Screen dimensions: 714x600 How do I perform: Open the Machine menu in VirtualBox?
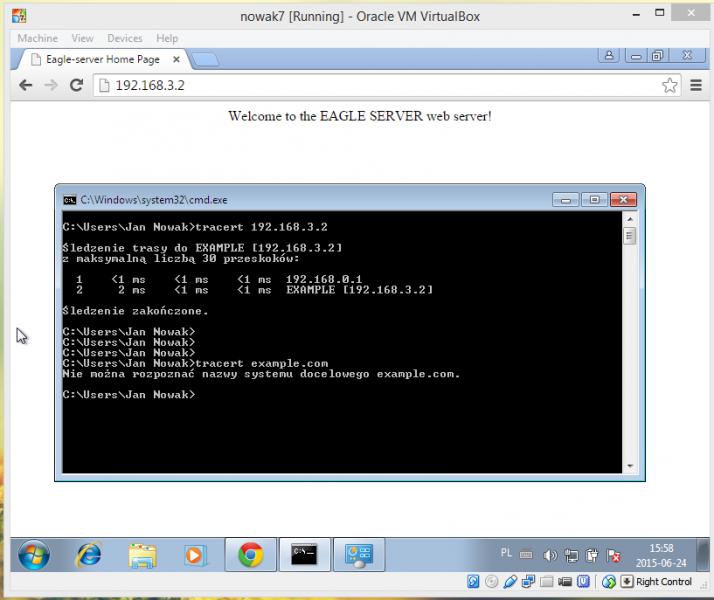click(37, 38)
